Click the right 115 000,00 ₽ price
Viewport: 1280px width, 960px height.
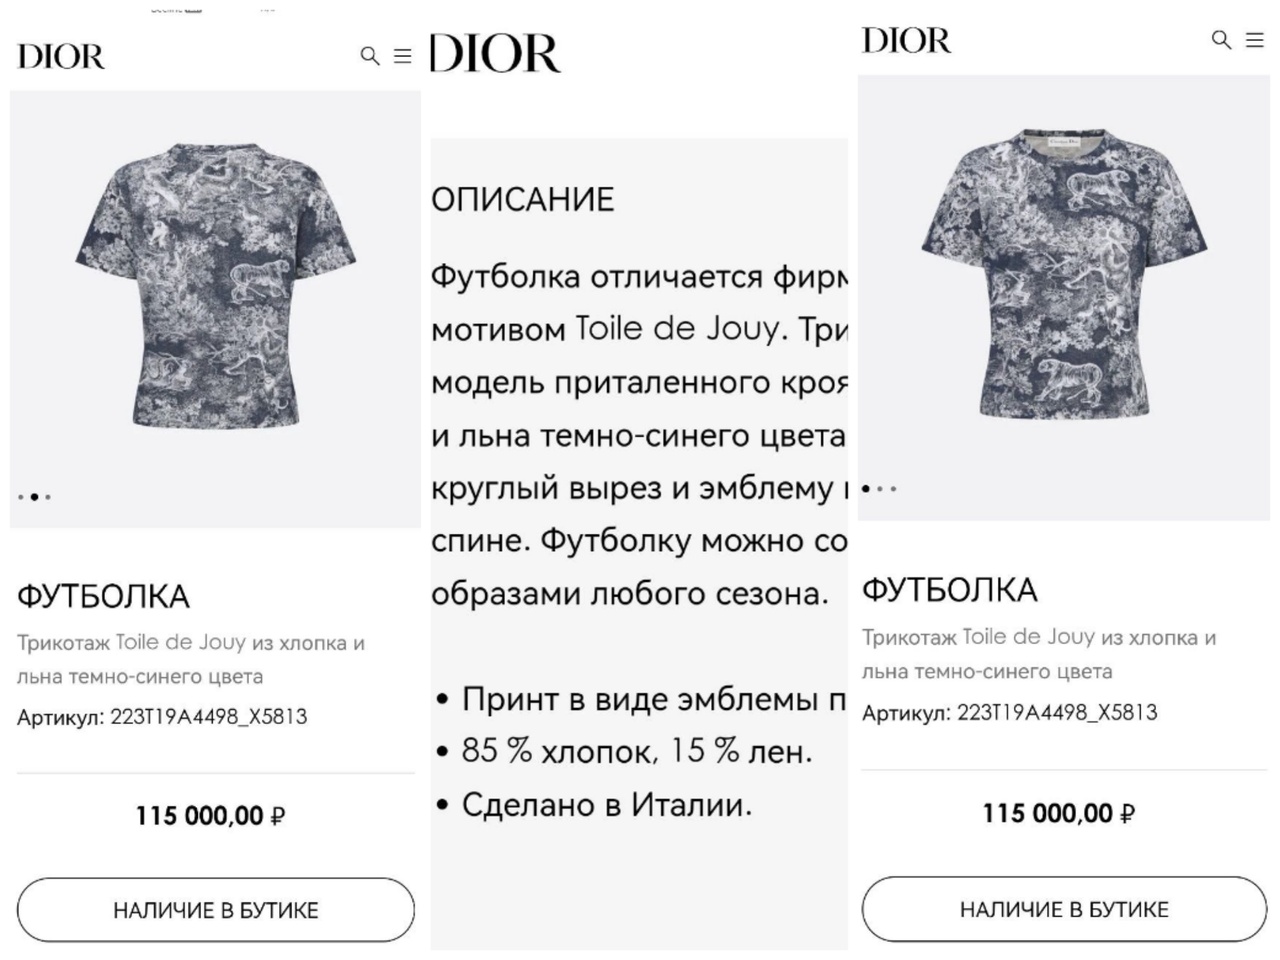[x=1058, y=813]
